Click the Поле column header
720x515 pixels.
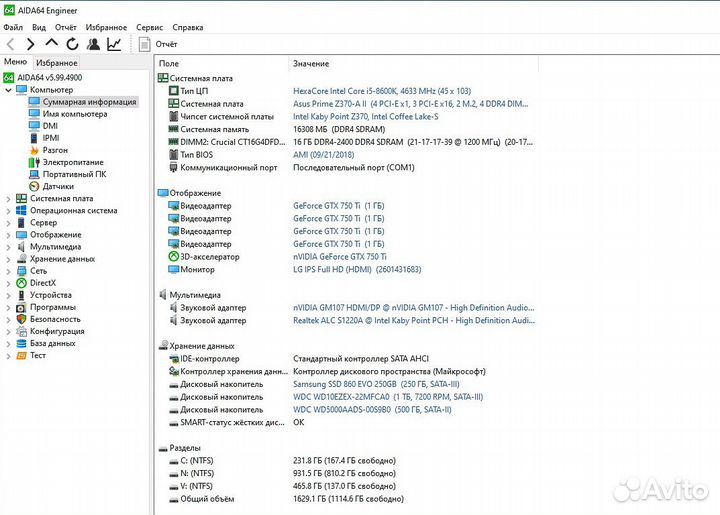click(221, 63)
